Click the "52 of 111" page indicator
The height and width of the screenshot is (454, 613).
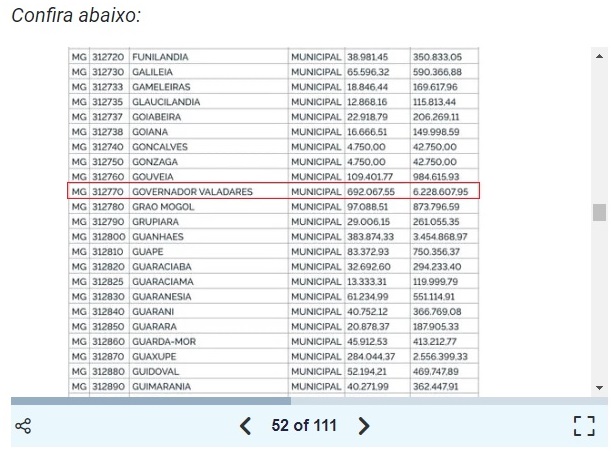(304, 426)
